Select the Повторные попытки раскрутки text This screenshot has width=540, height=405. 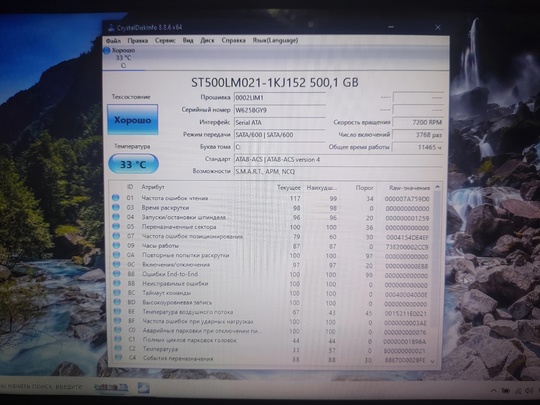[186, 255]
